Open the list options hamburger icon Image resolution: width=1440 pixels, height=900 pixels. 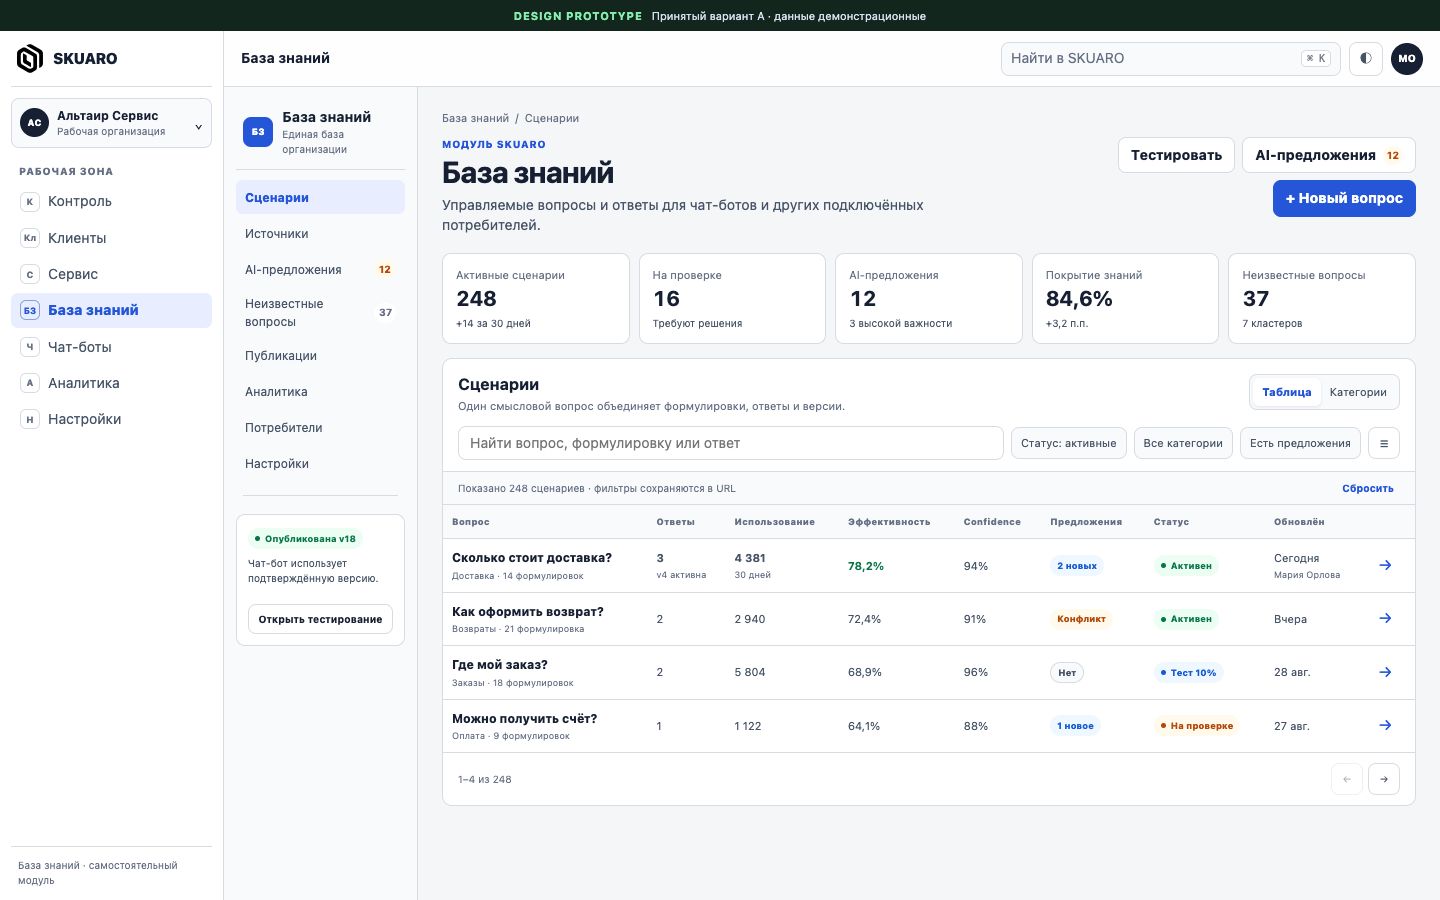point(1384,443)
